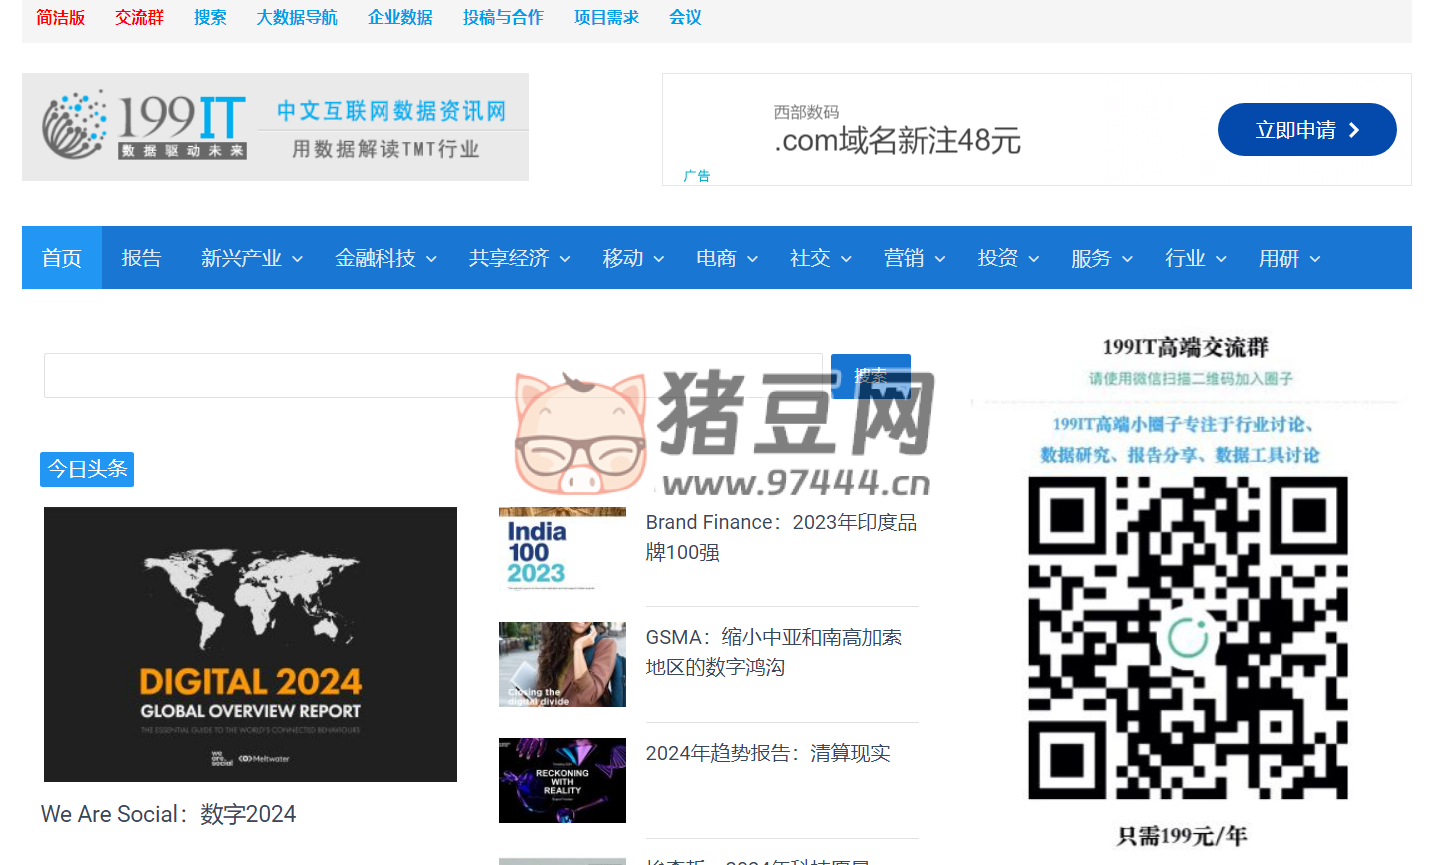Open the 电商 dropdown menu

pos(726,257)
